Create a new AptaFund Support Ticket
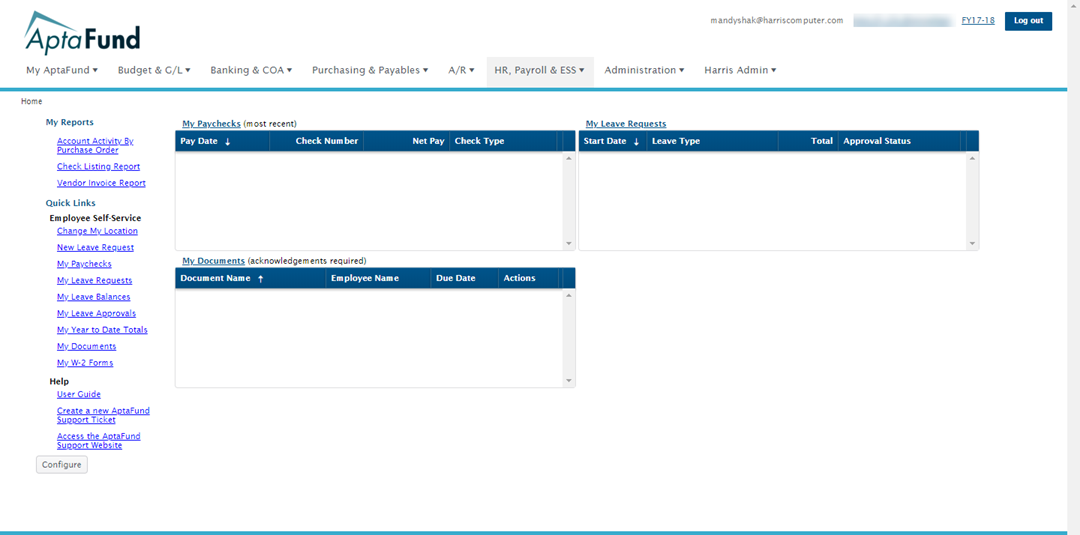The width and height of the screenshot is (1080, 535). [103, 415]
